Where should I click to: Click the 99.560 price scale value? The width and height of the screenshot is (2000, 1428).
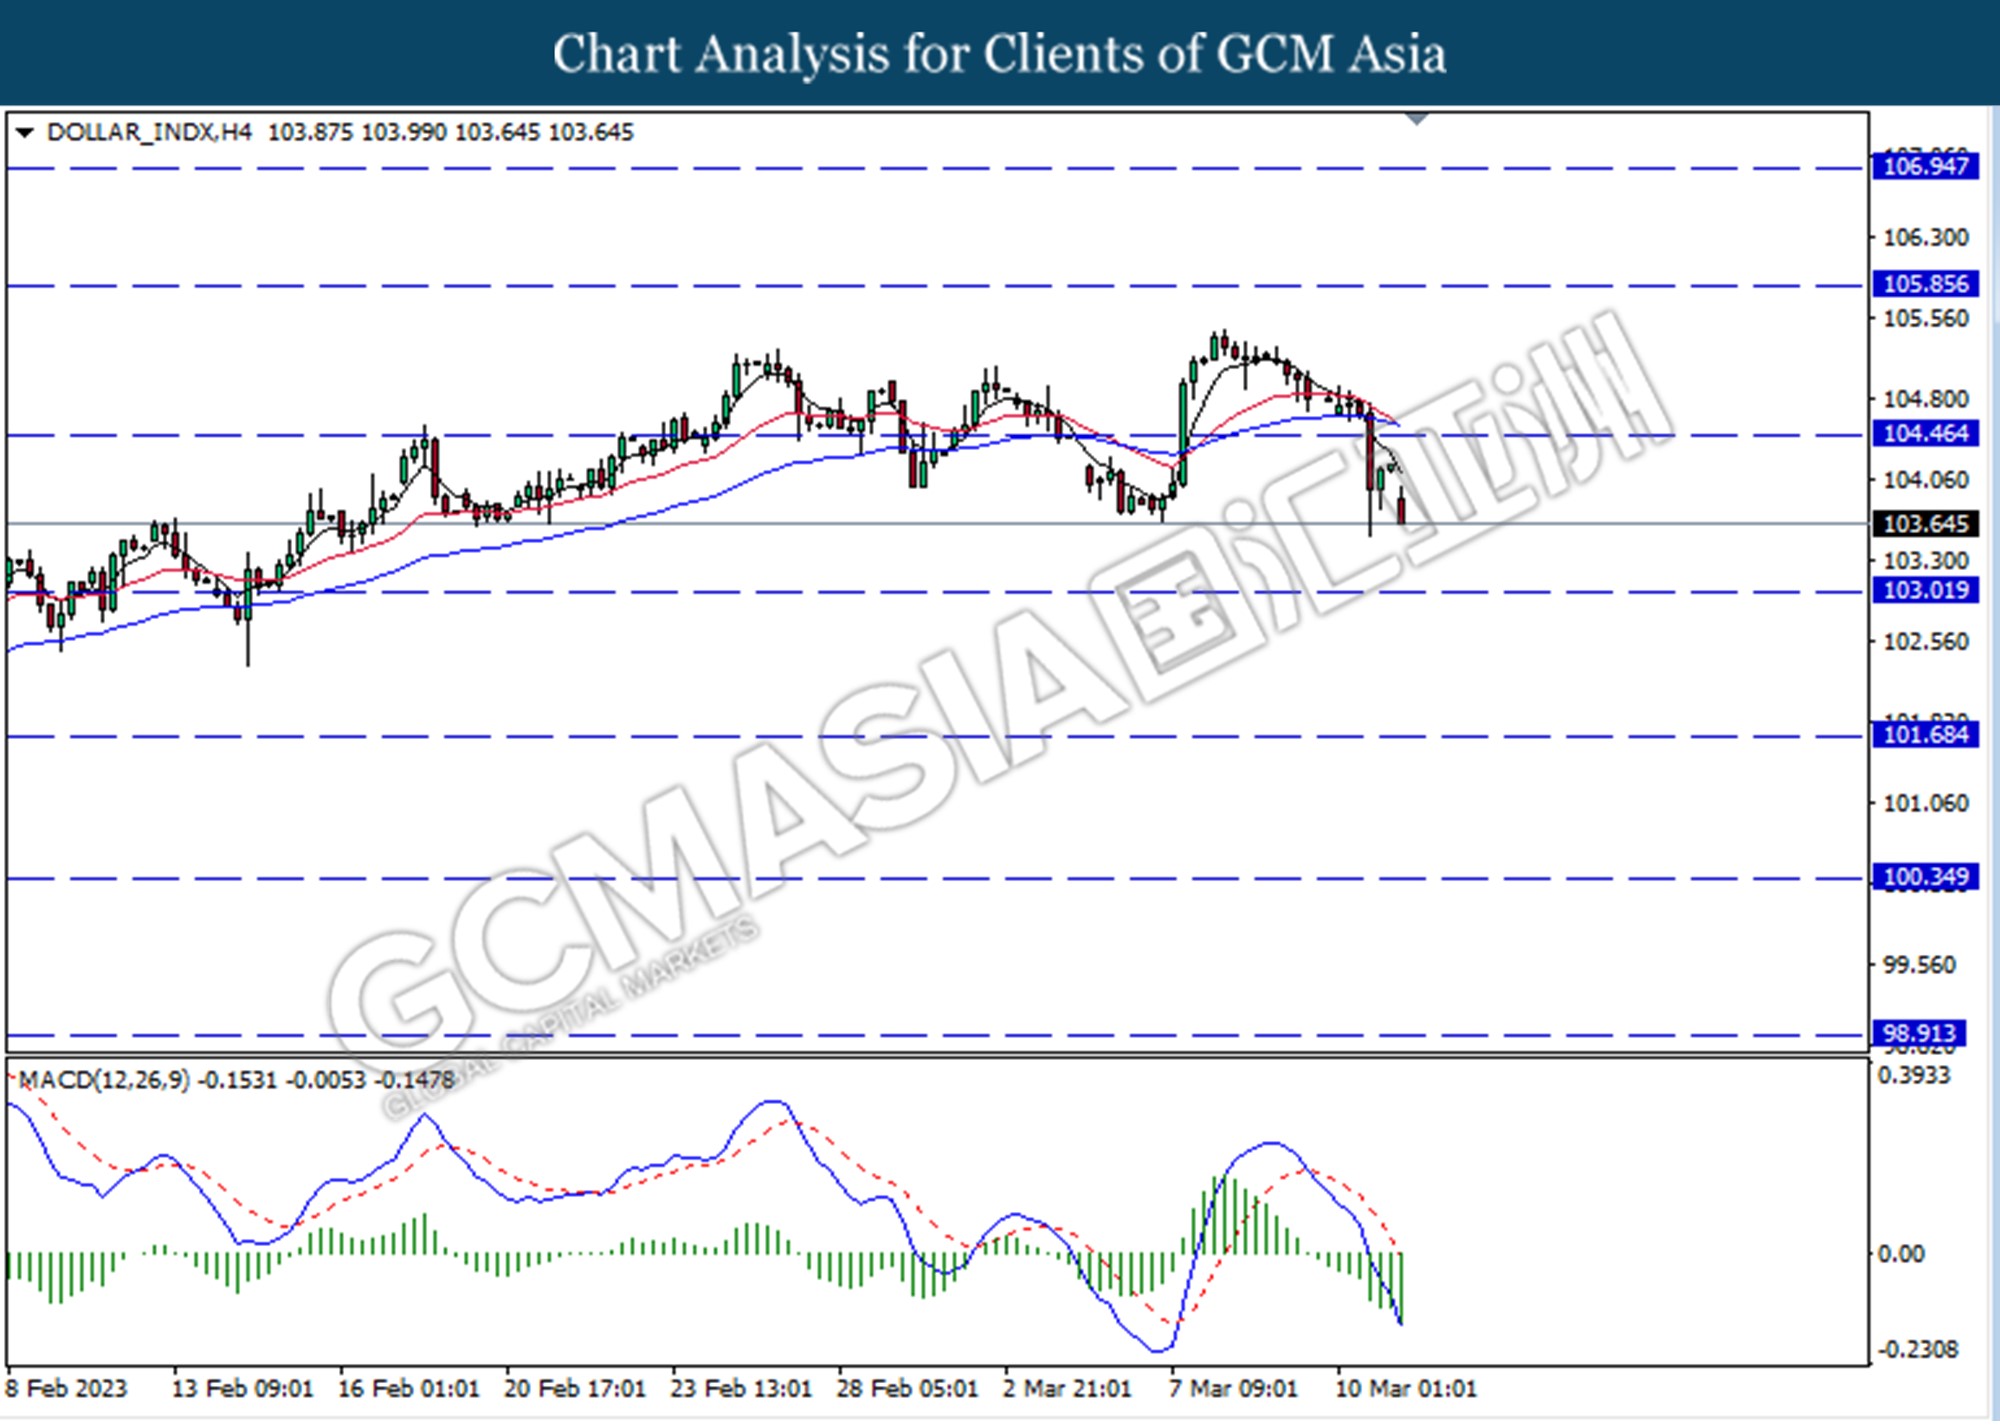tap(1919, 965)
